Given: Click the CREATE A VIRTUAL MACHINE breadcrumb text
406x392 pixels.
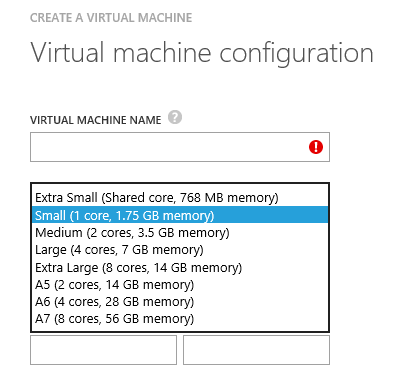Looking at the screenshot, I should tap(111, 18).
